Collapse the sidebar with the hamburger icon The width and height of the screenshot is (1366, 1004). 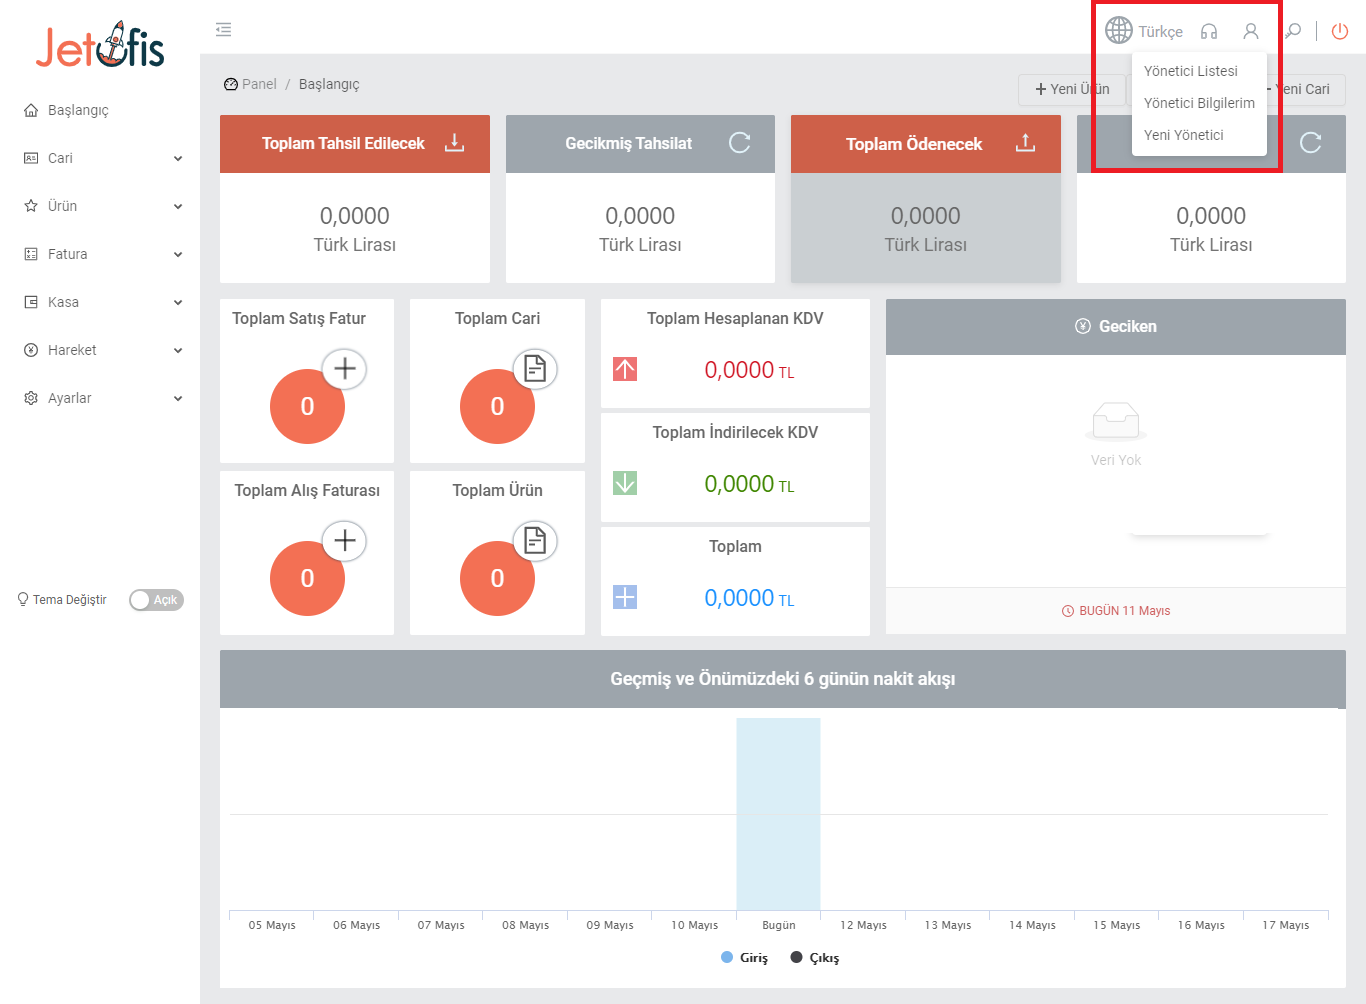point(224,30)
